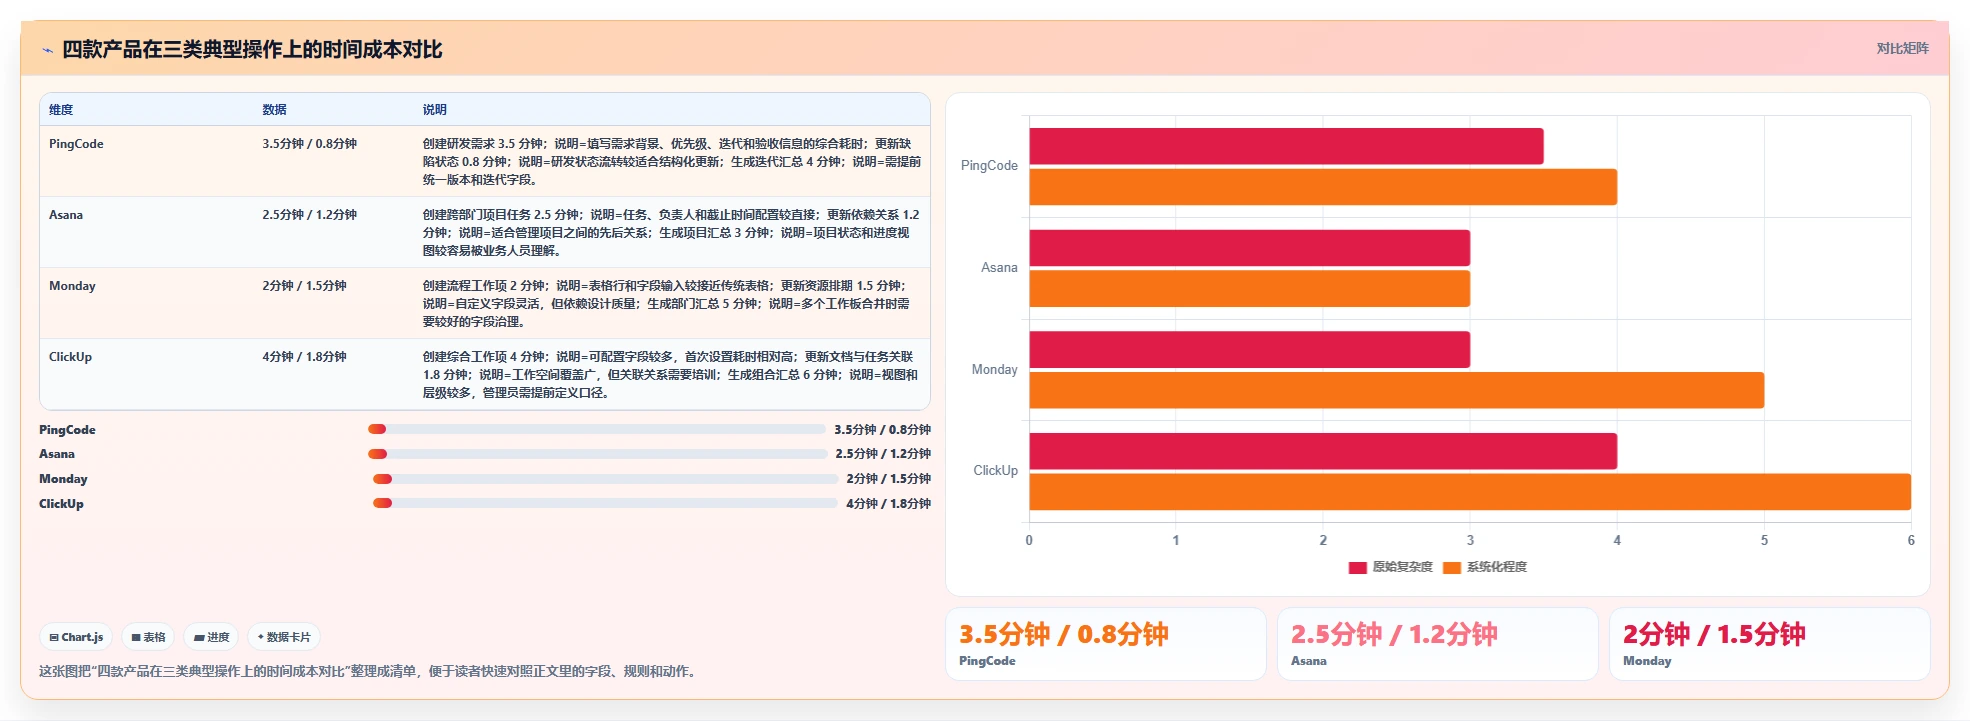
Task: Click the small icon before the header title
Action: click(x=47, y=50)
